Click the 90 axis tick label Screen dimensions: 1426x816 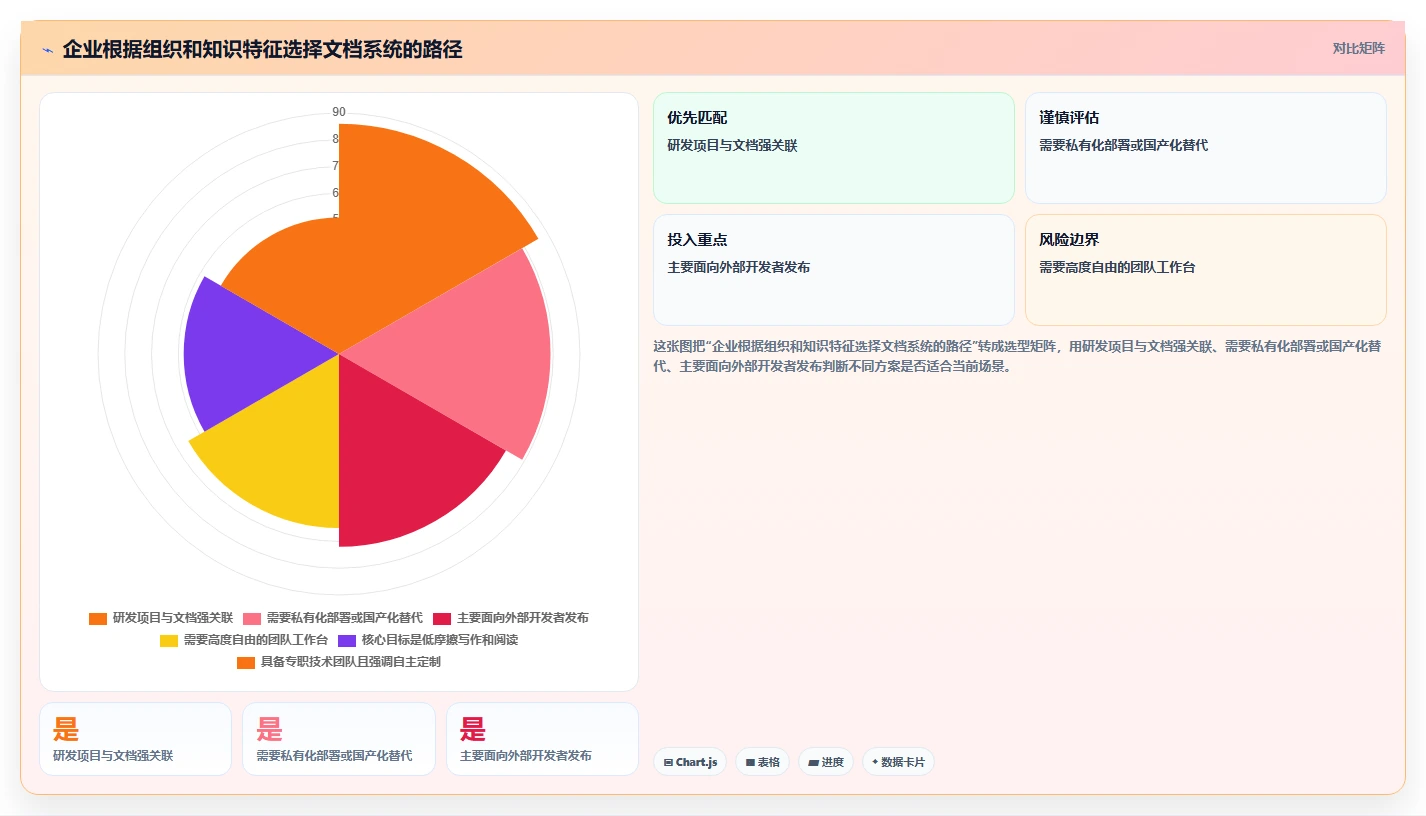339,111
